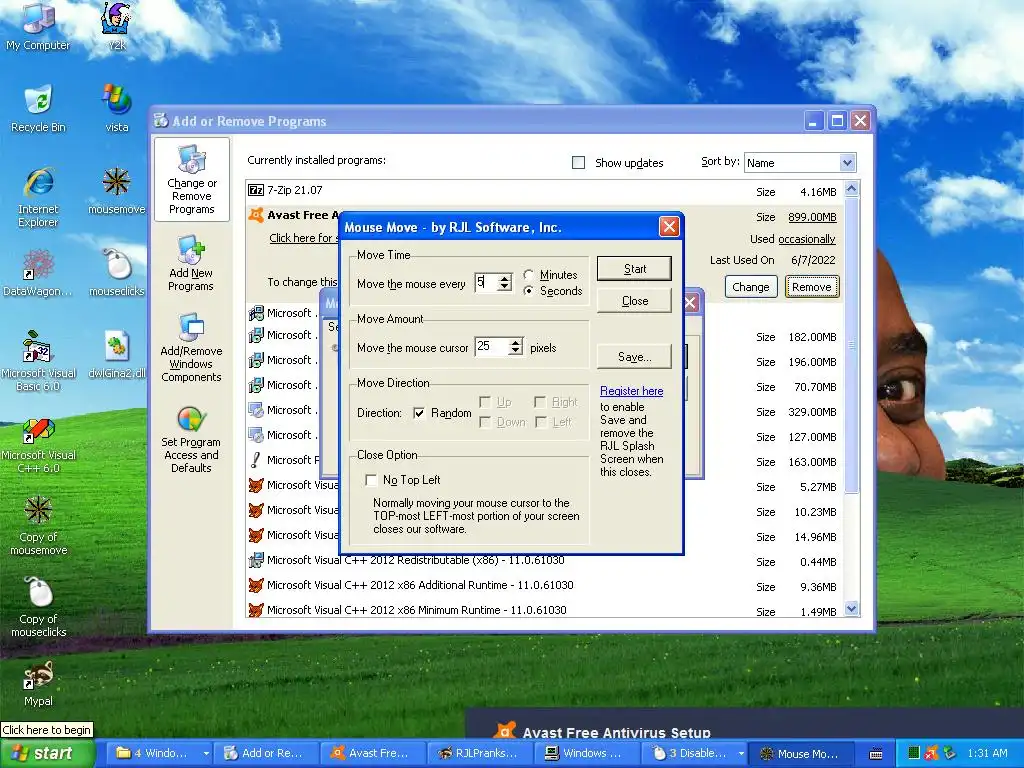This screenshot has height=768, width=1024.
Task: Click the move time seconds input field
Action: (x=485, y=283)
